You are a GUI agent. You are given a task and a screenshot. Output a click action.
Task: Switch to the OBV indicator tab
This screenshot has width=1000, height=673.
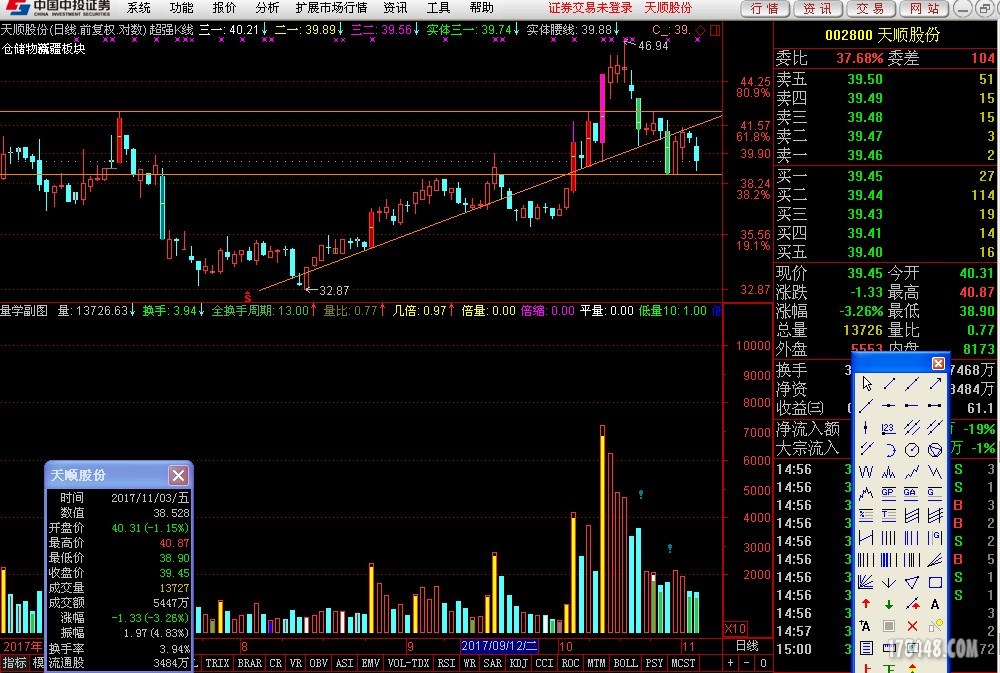(x=318, y=663)
